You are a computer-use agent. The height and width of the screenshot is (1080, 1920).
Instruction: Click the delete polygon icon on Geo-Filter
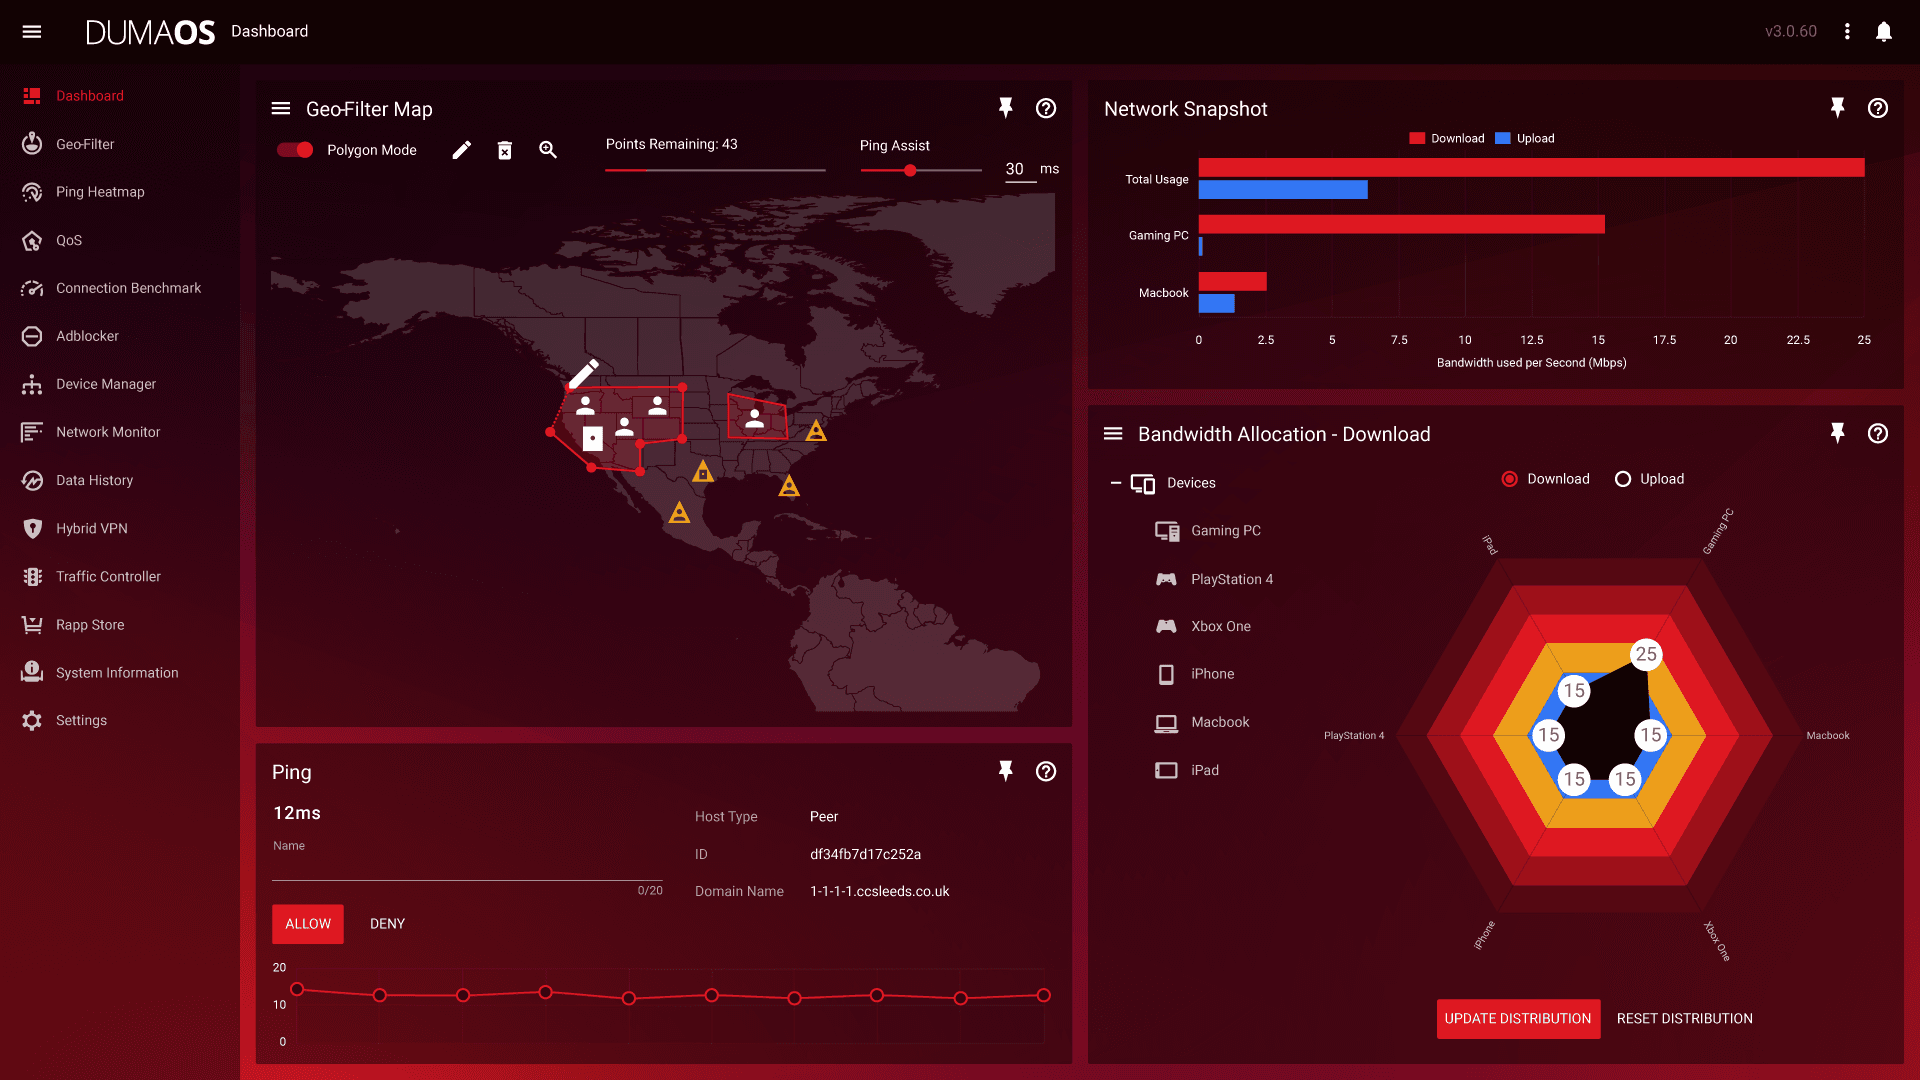pyautogui.click(x=504, y=149)
